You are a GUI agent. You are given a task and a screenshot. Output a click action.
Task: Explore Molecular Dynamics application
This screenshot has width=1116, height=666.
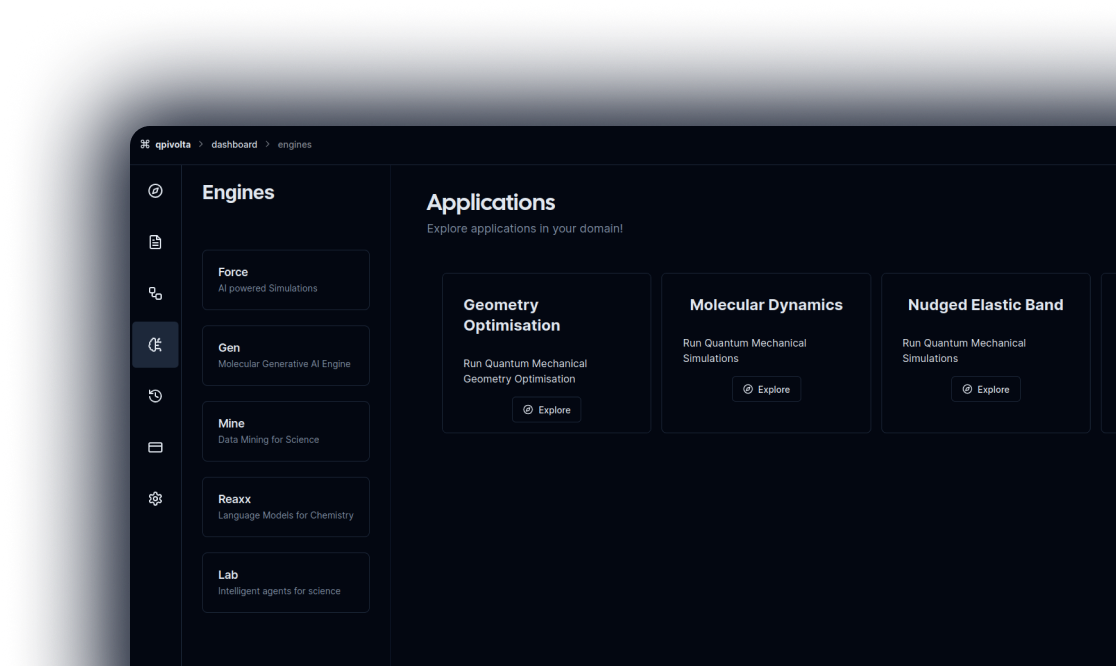[x=767, y=389]
